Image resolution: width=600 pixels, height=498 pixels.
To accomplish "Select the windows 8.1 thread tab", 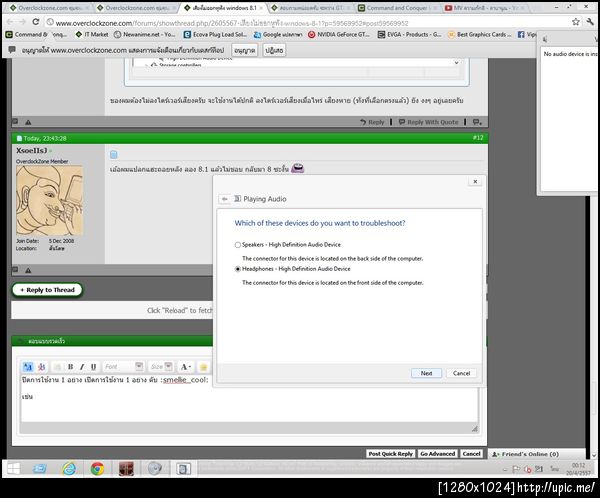I will coord(223,8).
